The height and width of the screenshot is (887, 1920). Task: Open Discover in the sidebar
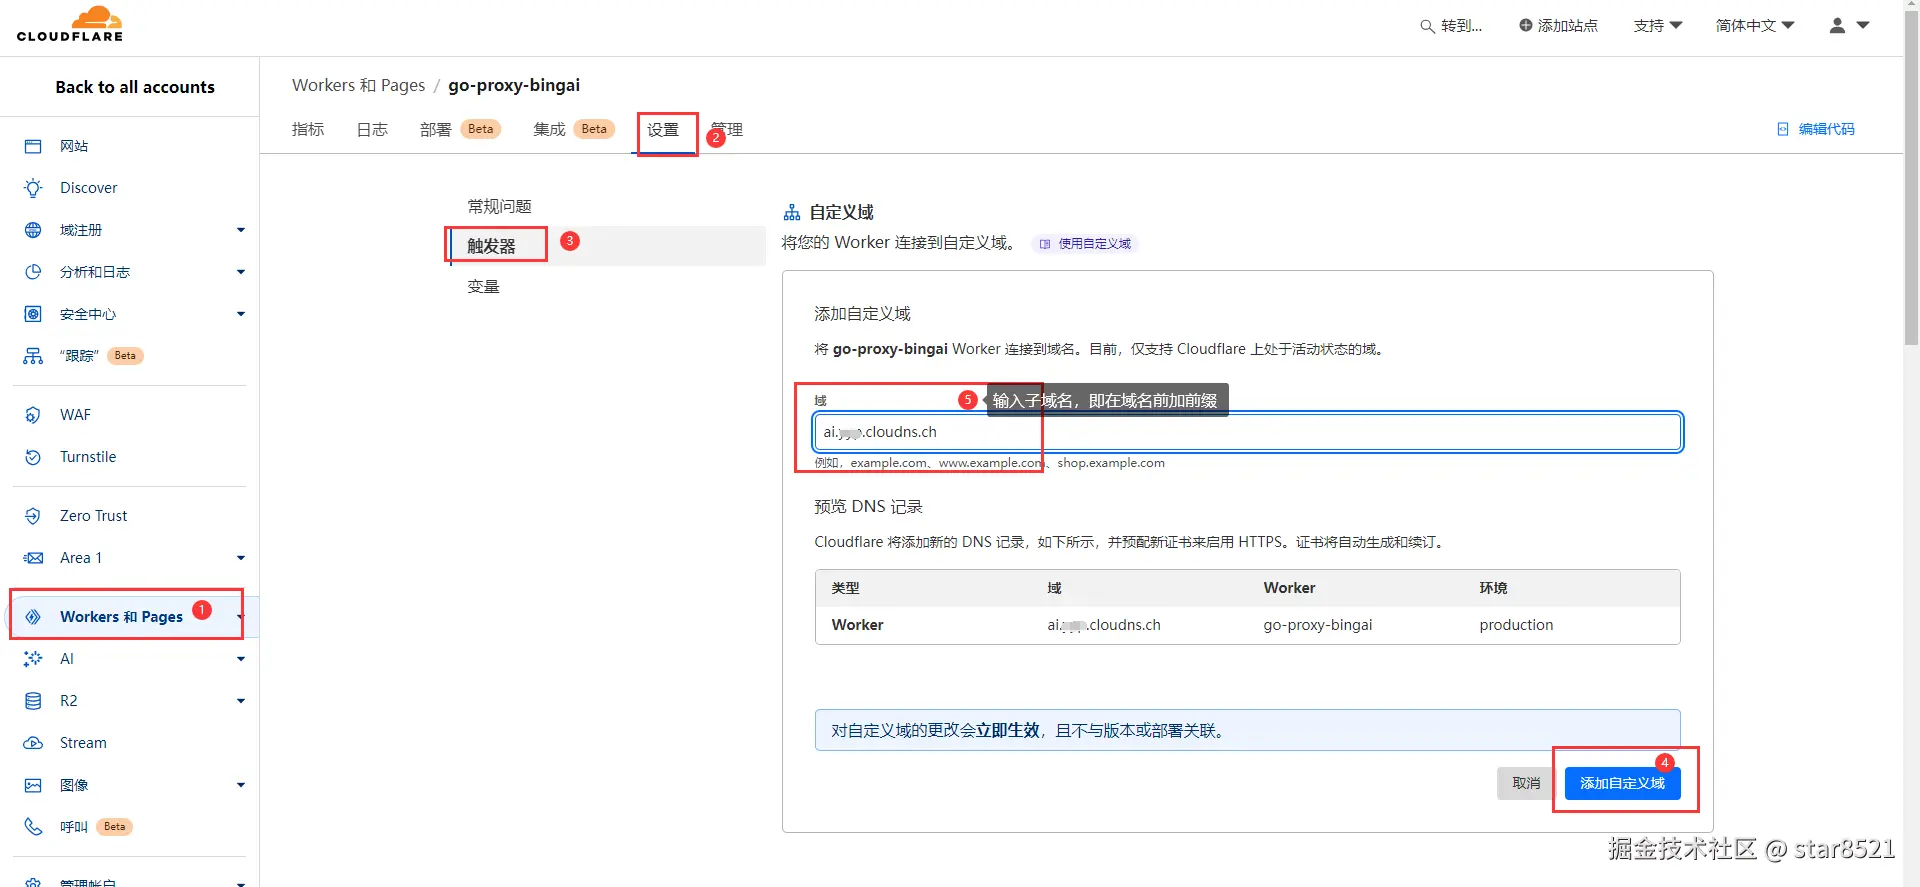88,188
